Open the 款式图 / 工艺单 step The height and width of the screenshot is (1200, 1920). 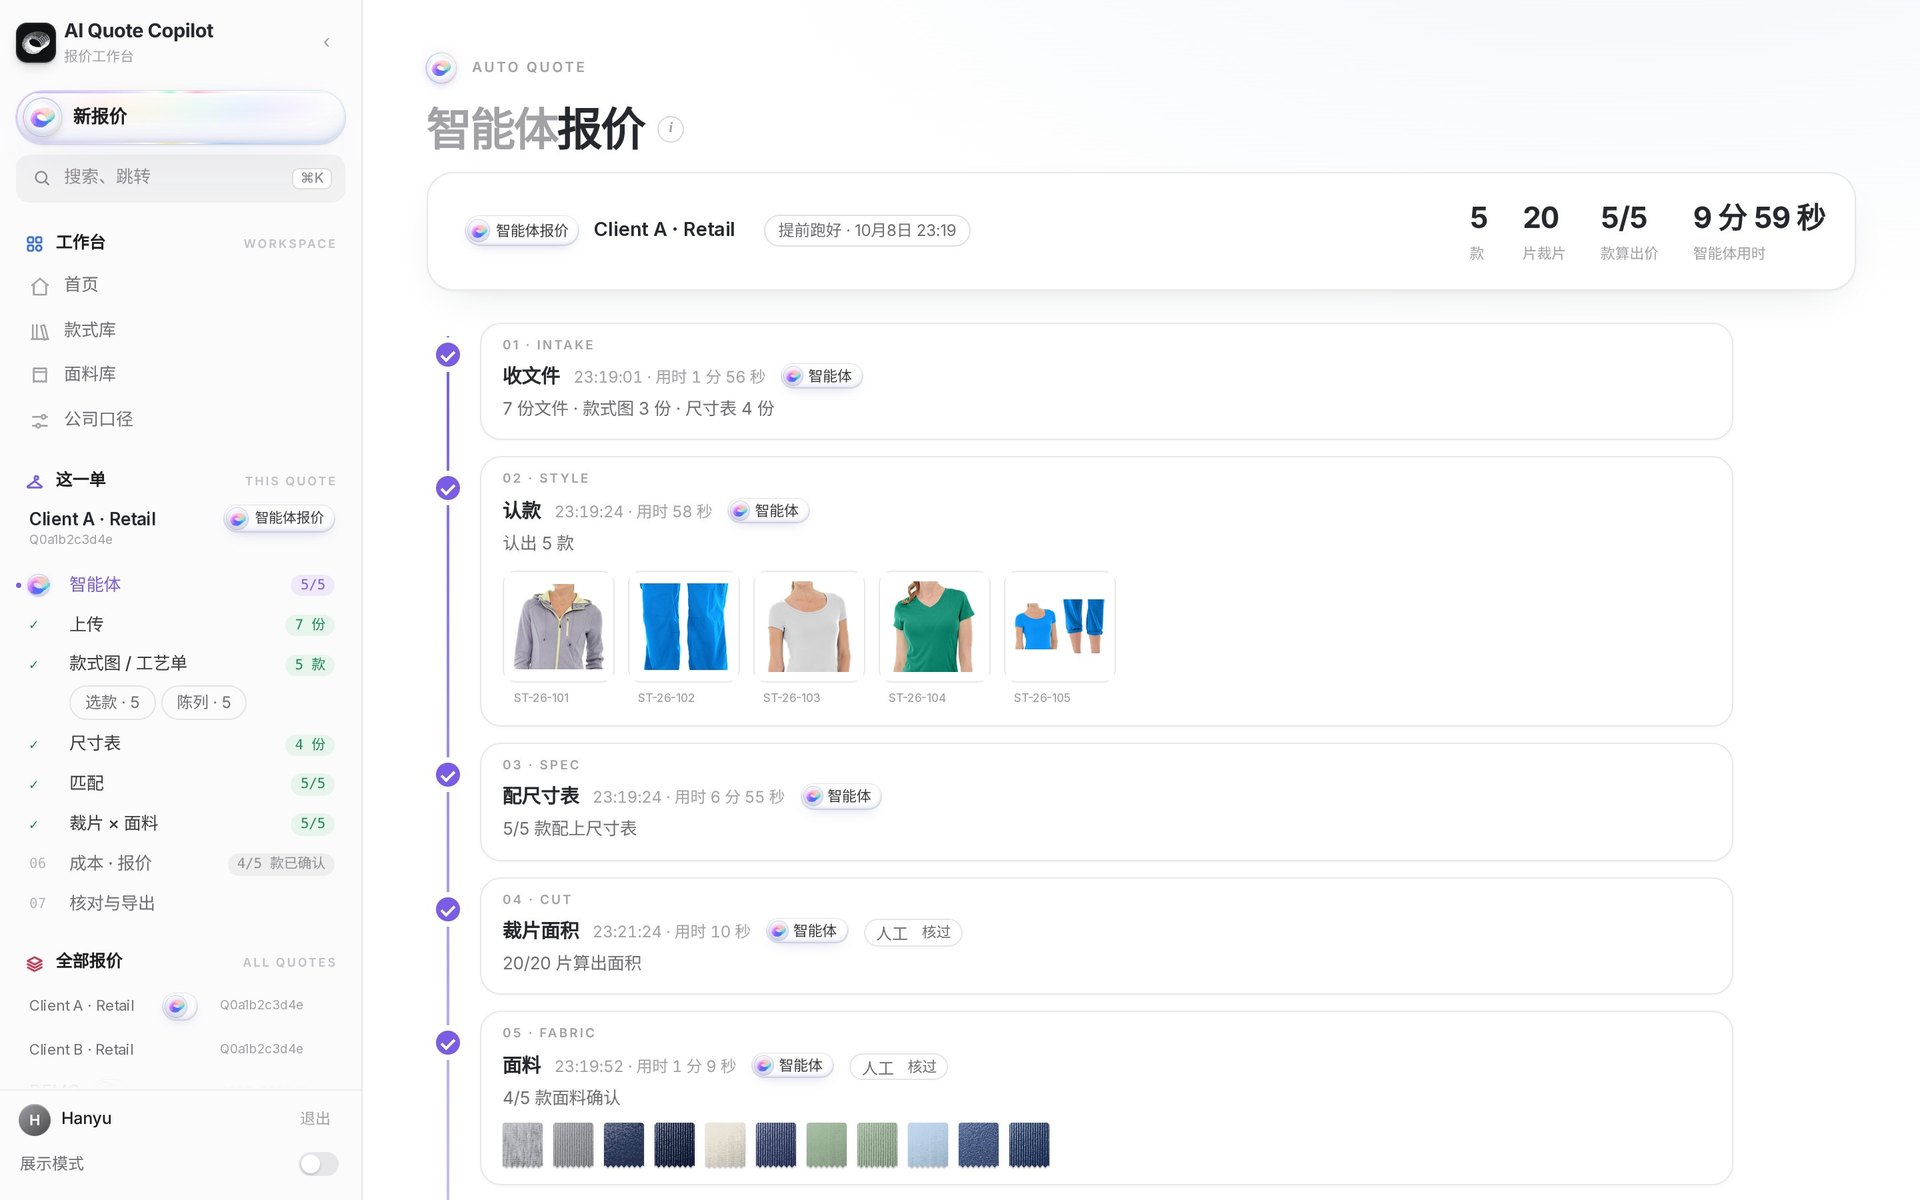pyautogui.click(x=180, y=664)
